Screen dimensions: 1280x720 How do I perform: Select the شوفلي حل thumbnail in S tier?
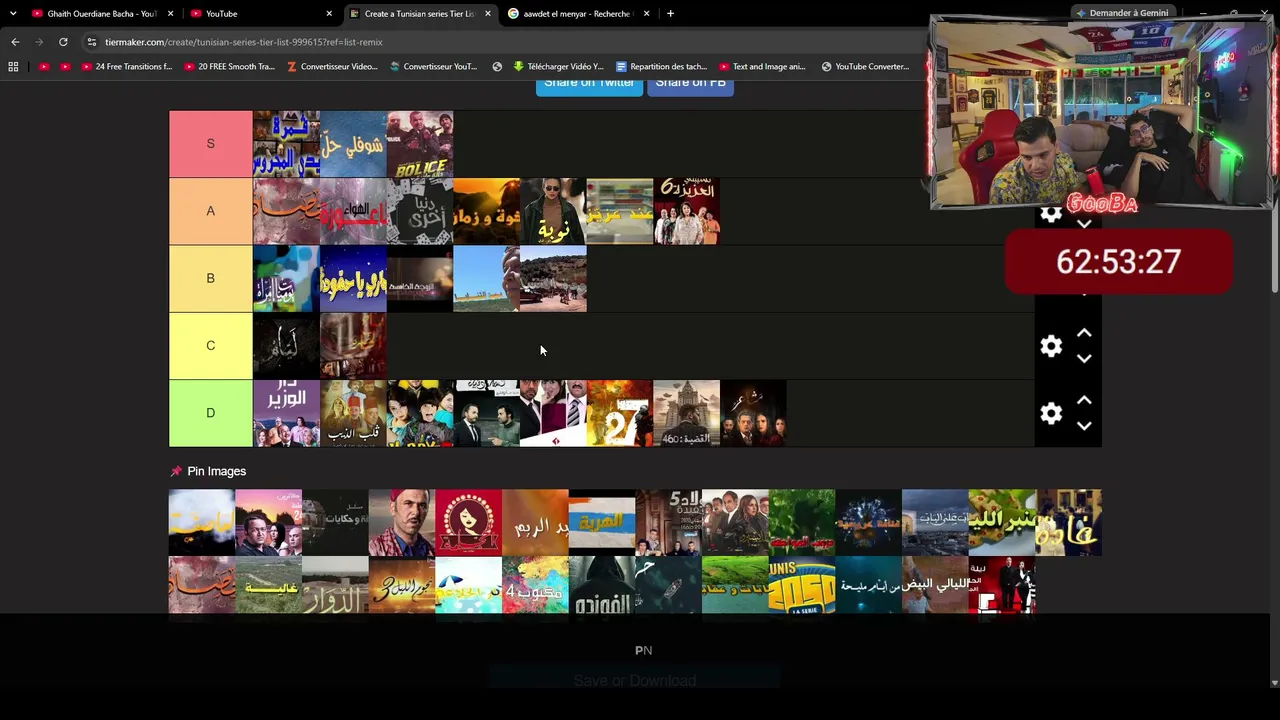(x=353, y=144)
